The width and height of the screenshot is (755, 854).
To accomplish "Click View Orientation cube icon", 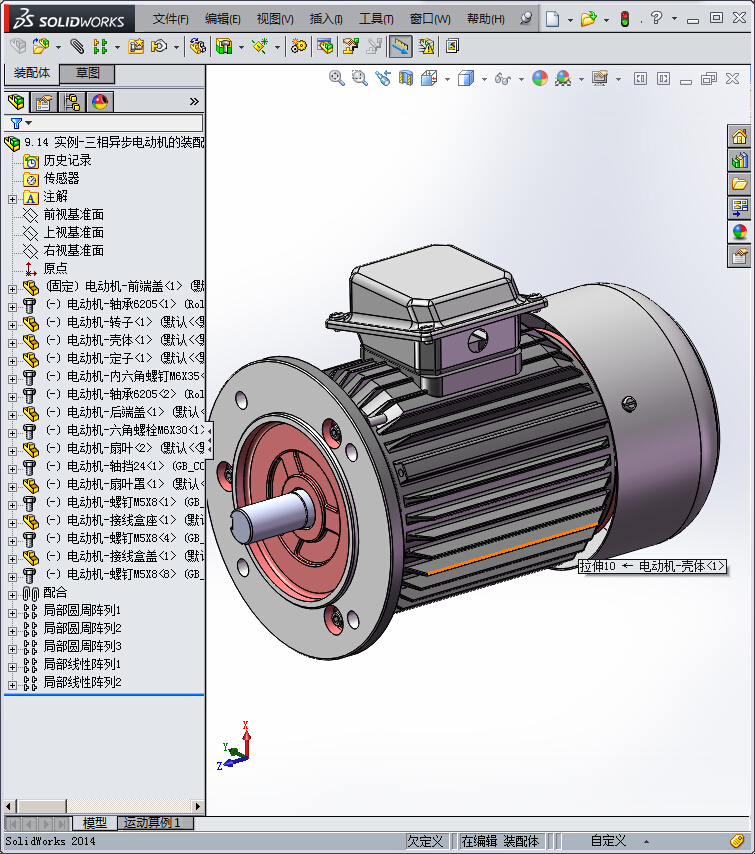I will 429,78.
